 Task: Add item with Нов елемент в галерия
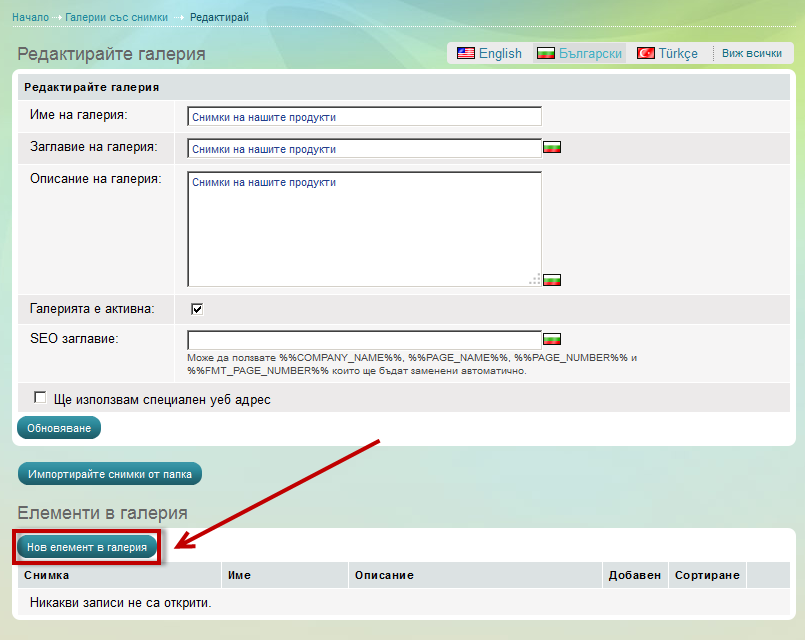click(x=87, y=547)
